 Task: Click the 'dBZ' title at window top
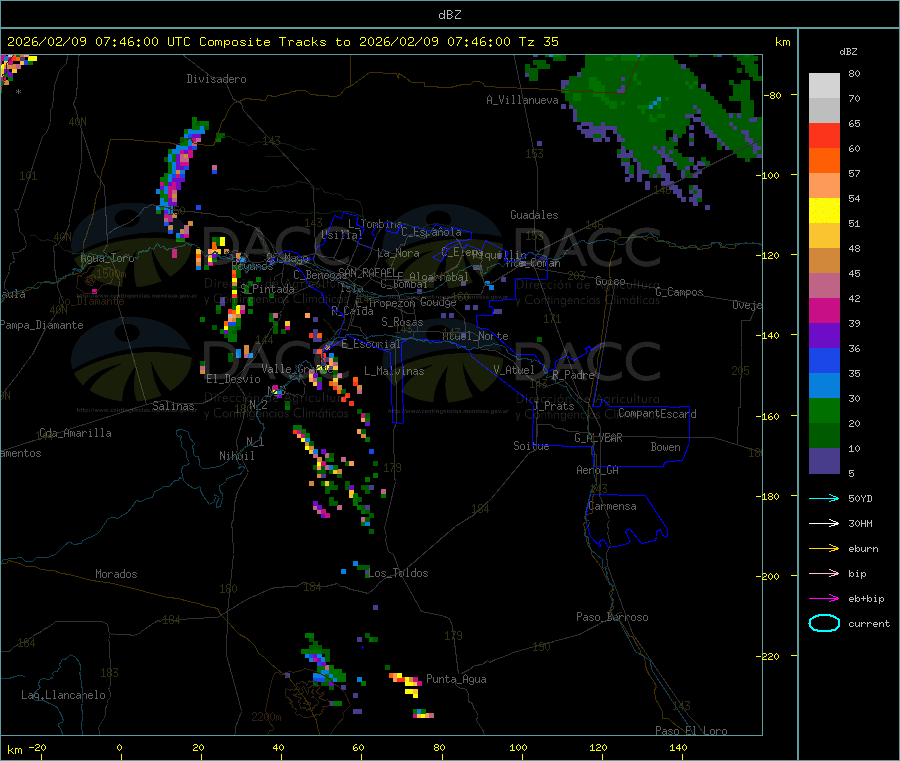tap(449, 15)
